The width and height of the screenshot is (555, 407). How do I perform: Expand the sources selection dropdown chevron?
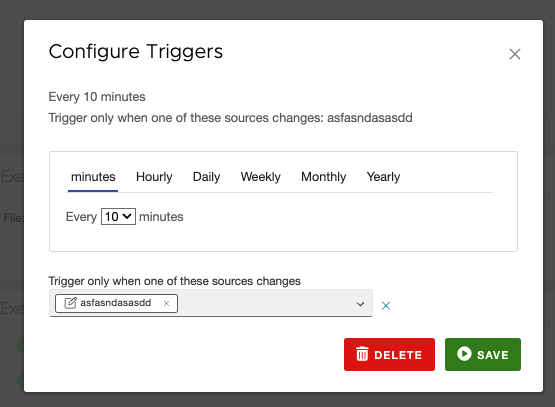360,304
